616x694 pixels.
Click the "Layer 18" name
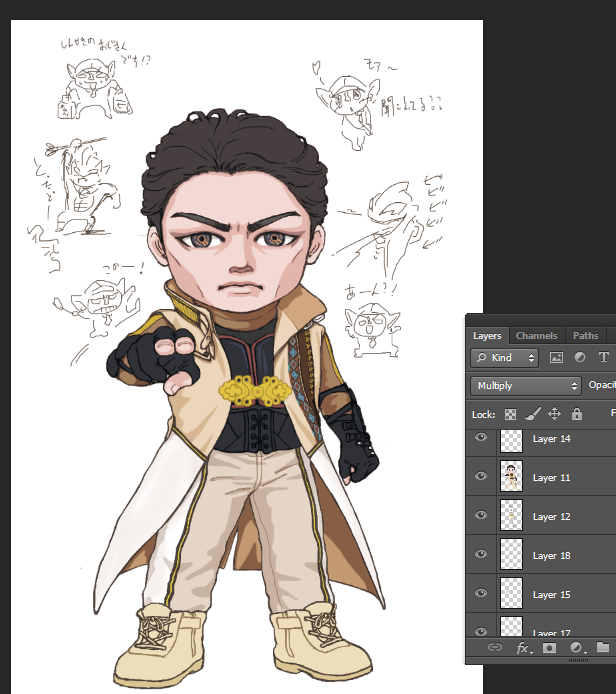click(x=551, y=556)
